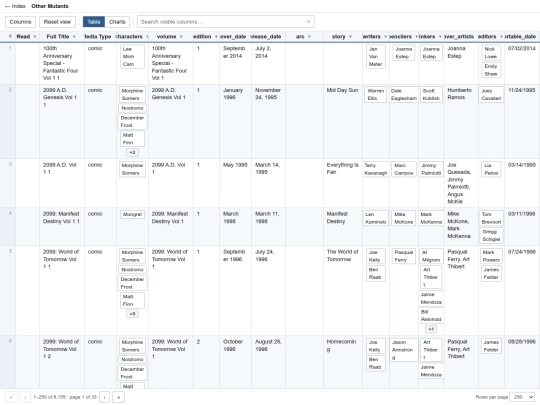Open the writers column dropdown arrow
The width and height of the screenshot is (540, 405).
(x=385, y=37)
